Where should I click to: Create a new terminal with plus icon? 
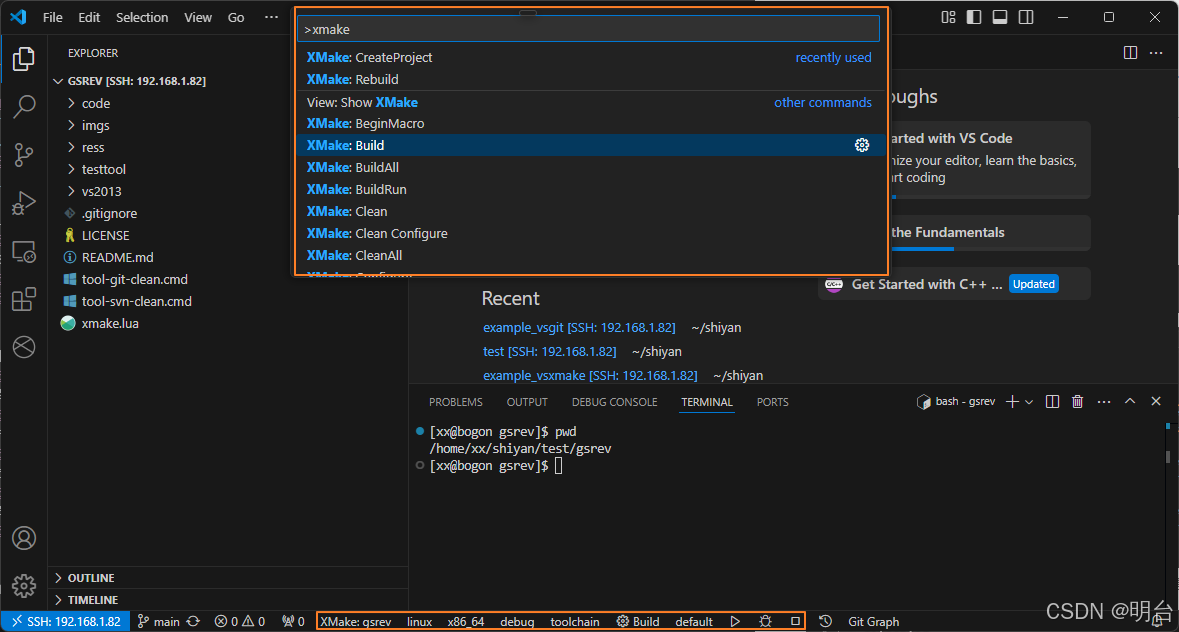tap(1012, 402)
